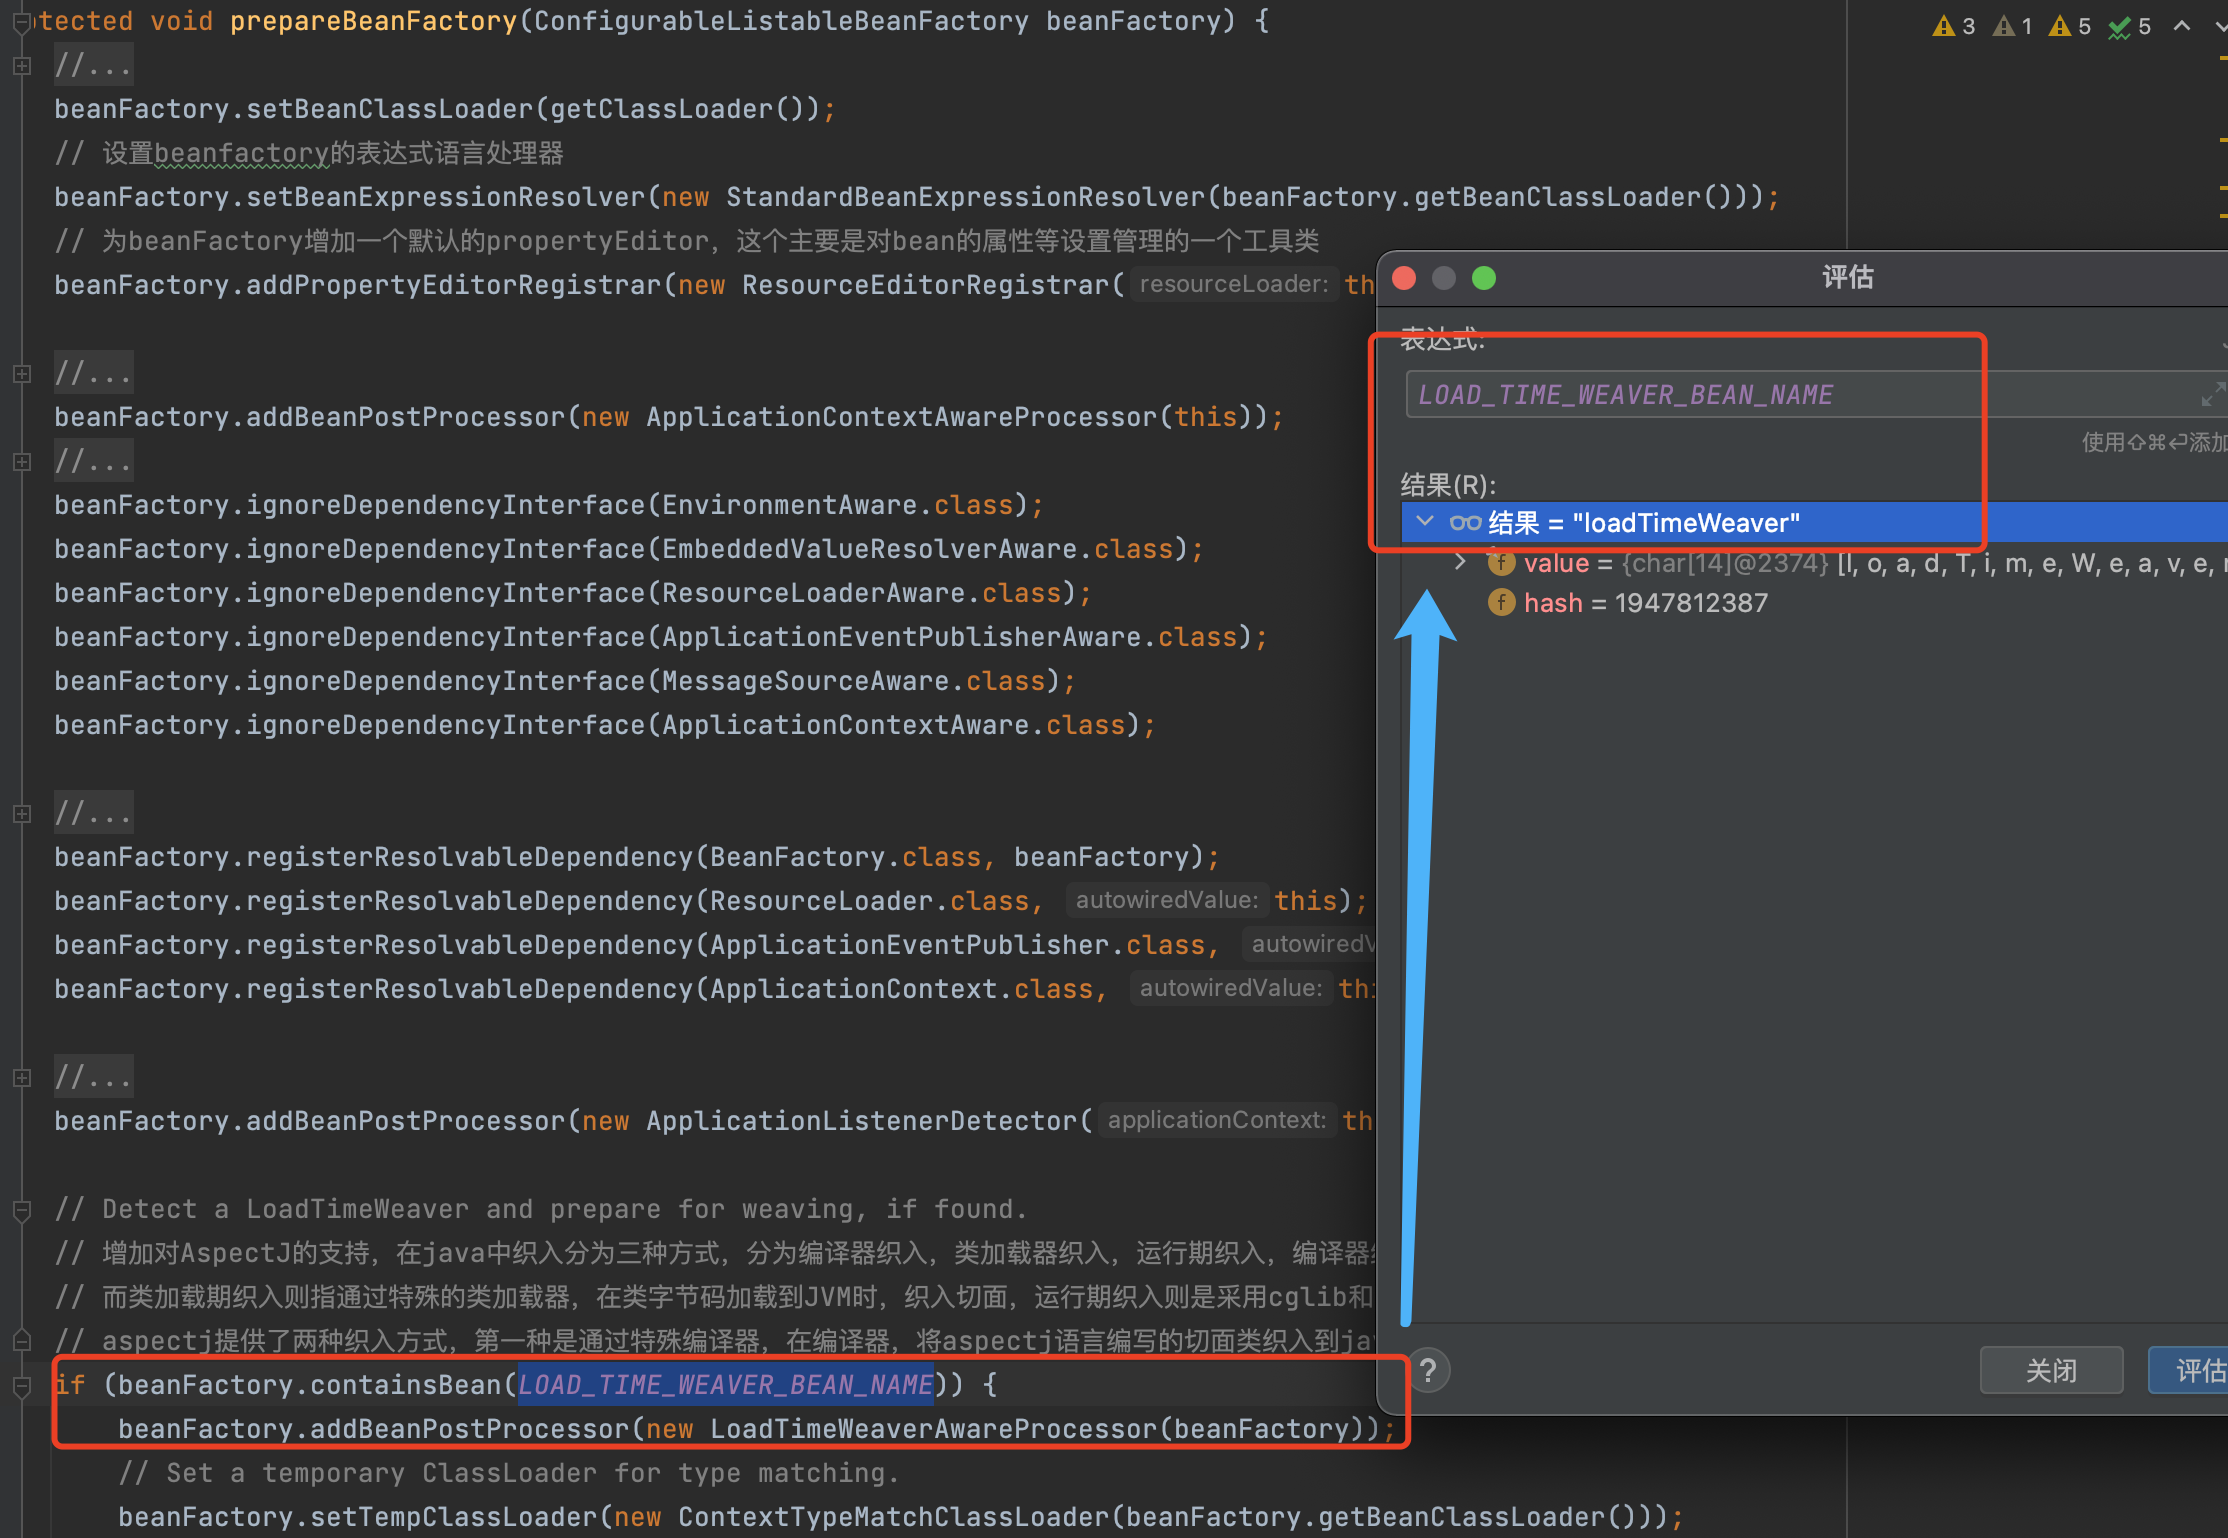The height and width of the screenshot is (1538, 2228).
Task: Click the '// Set a temporary ClassLoader' comment
Action: click(509, 1473)
